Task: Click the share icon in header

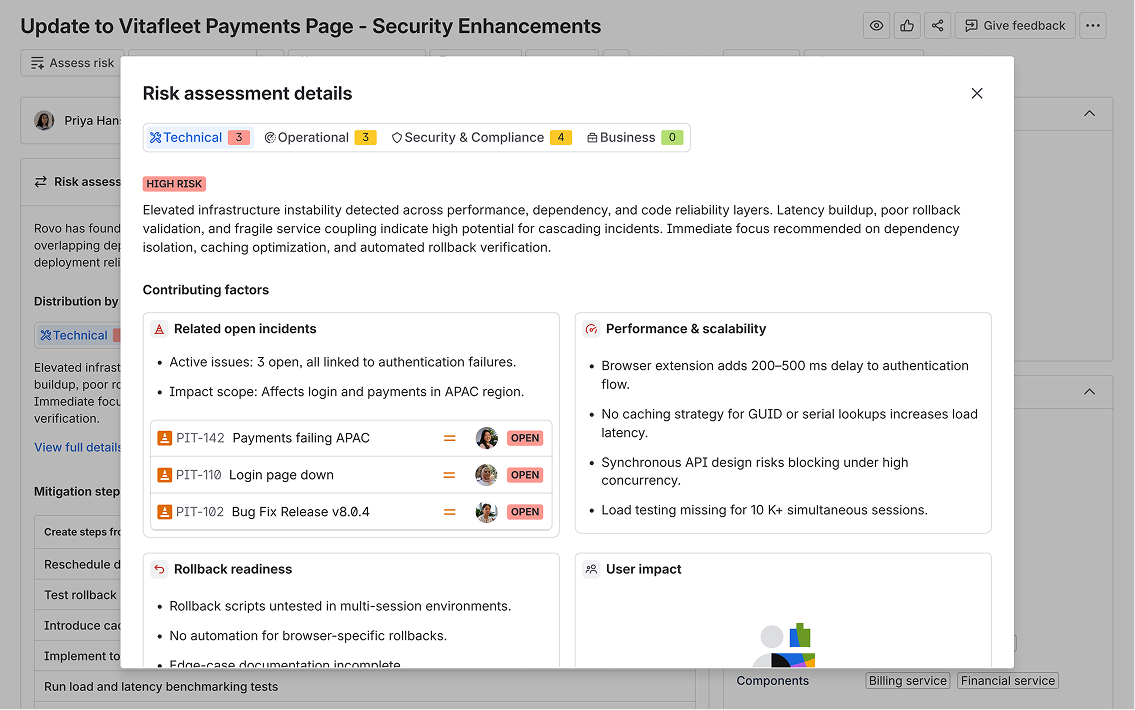Action: [937, 26]
